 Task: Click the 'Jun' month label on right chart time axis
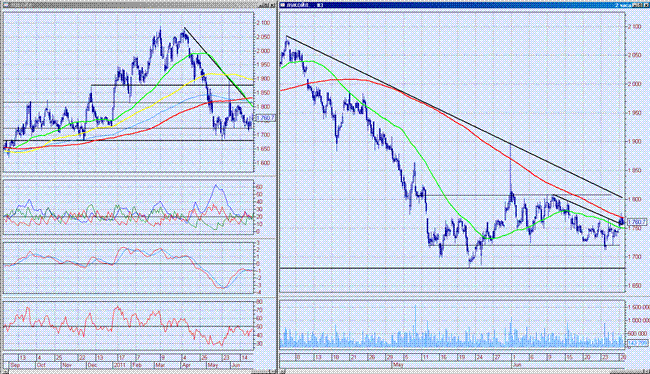(518, 365)
